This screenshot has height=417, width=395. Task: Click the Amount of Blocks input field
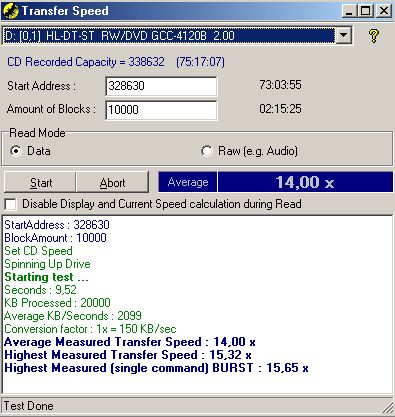pyautogui.click(x=161, y=110)
